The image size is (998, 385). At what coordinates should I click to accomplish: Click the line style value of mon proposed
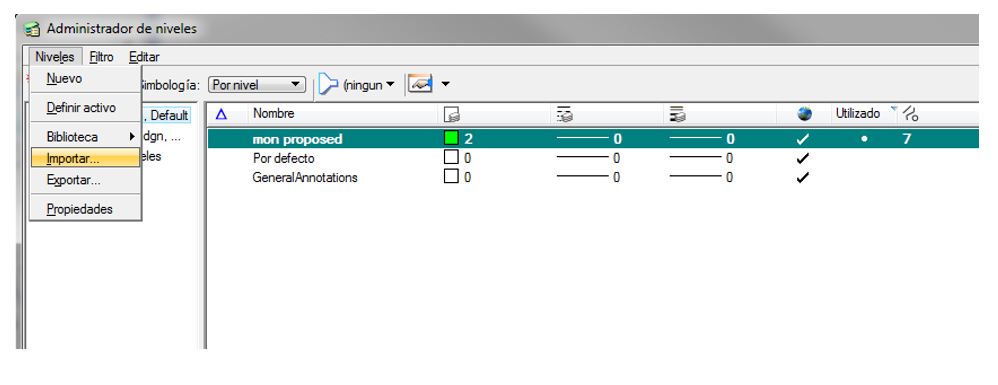pos(589,139)
